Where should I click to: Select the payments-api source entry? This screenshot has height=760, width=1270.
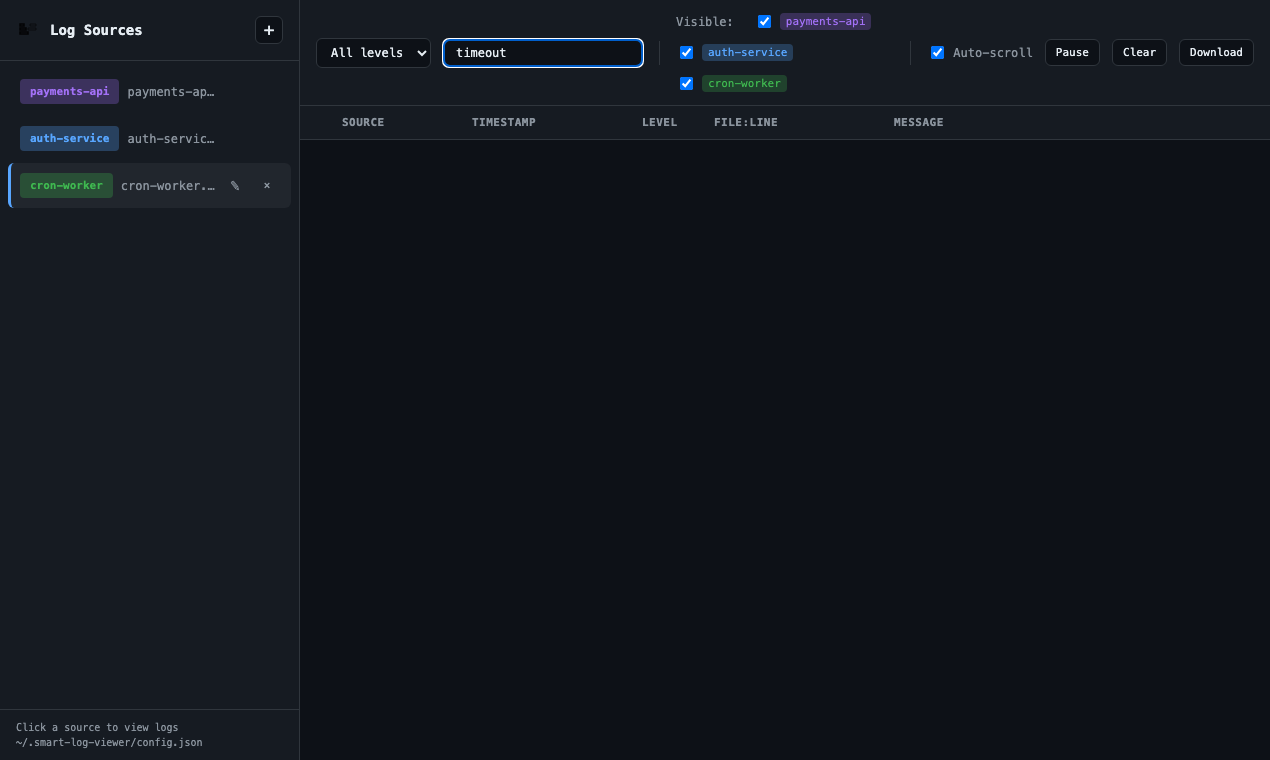pos(148,91)
